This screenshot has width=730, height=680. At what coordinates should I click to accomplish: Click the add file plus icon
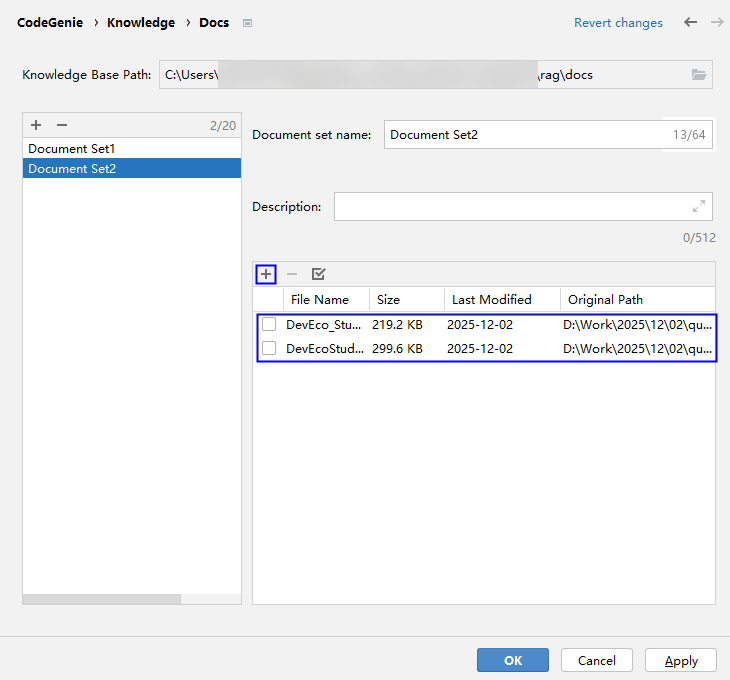point(266,274)
